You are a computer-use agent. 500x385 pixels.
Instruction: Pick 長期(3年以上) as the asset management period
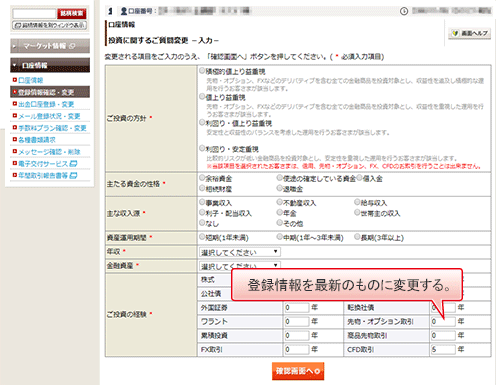click(x=357, y=237)
